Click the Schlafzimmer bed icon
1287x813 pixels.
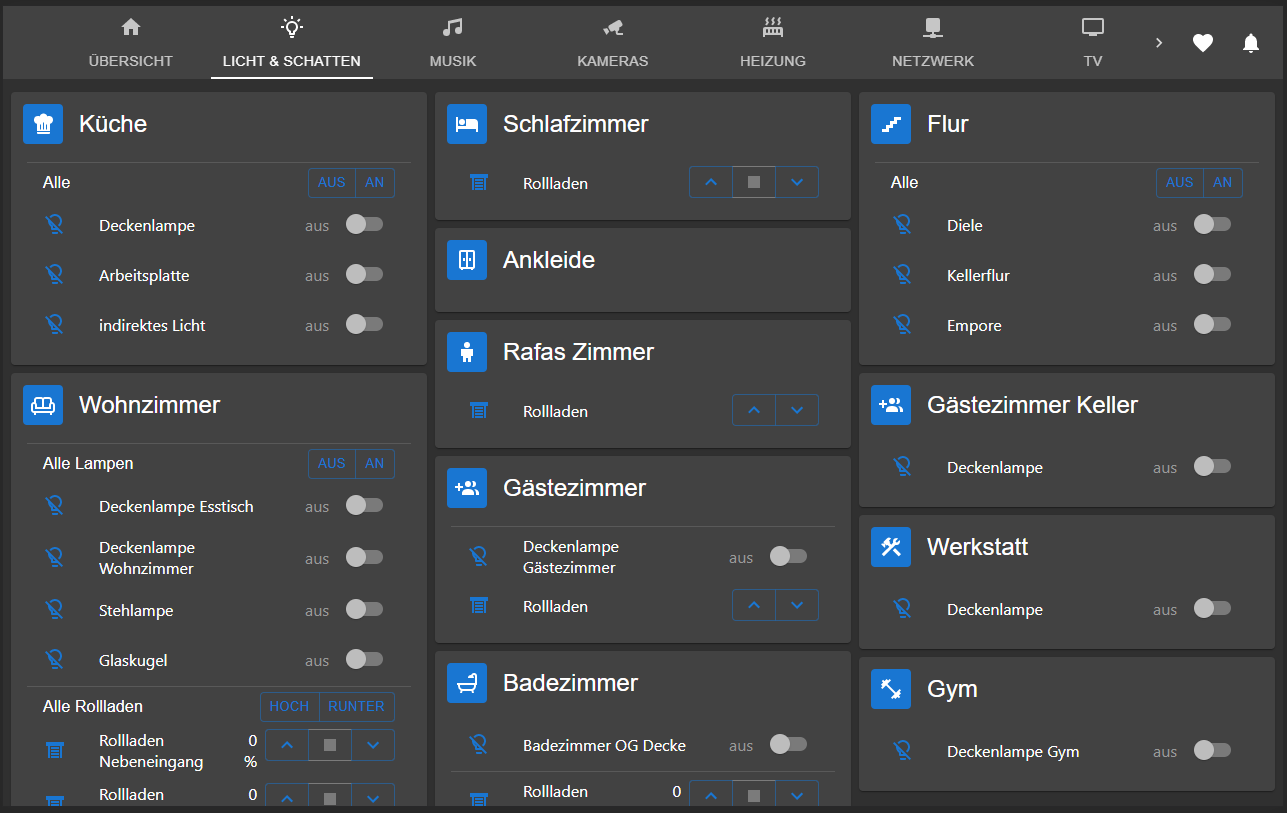(467, 124)
